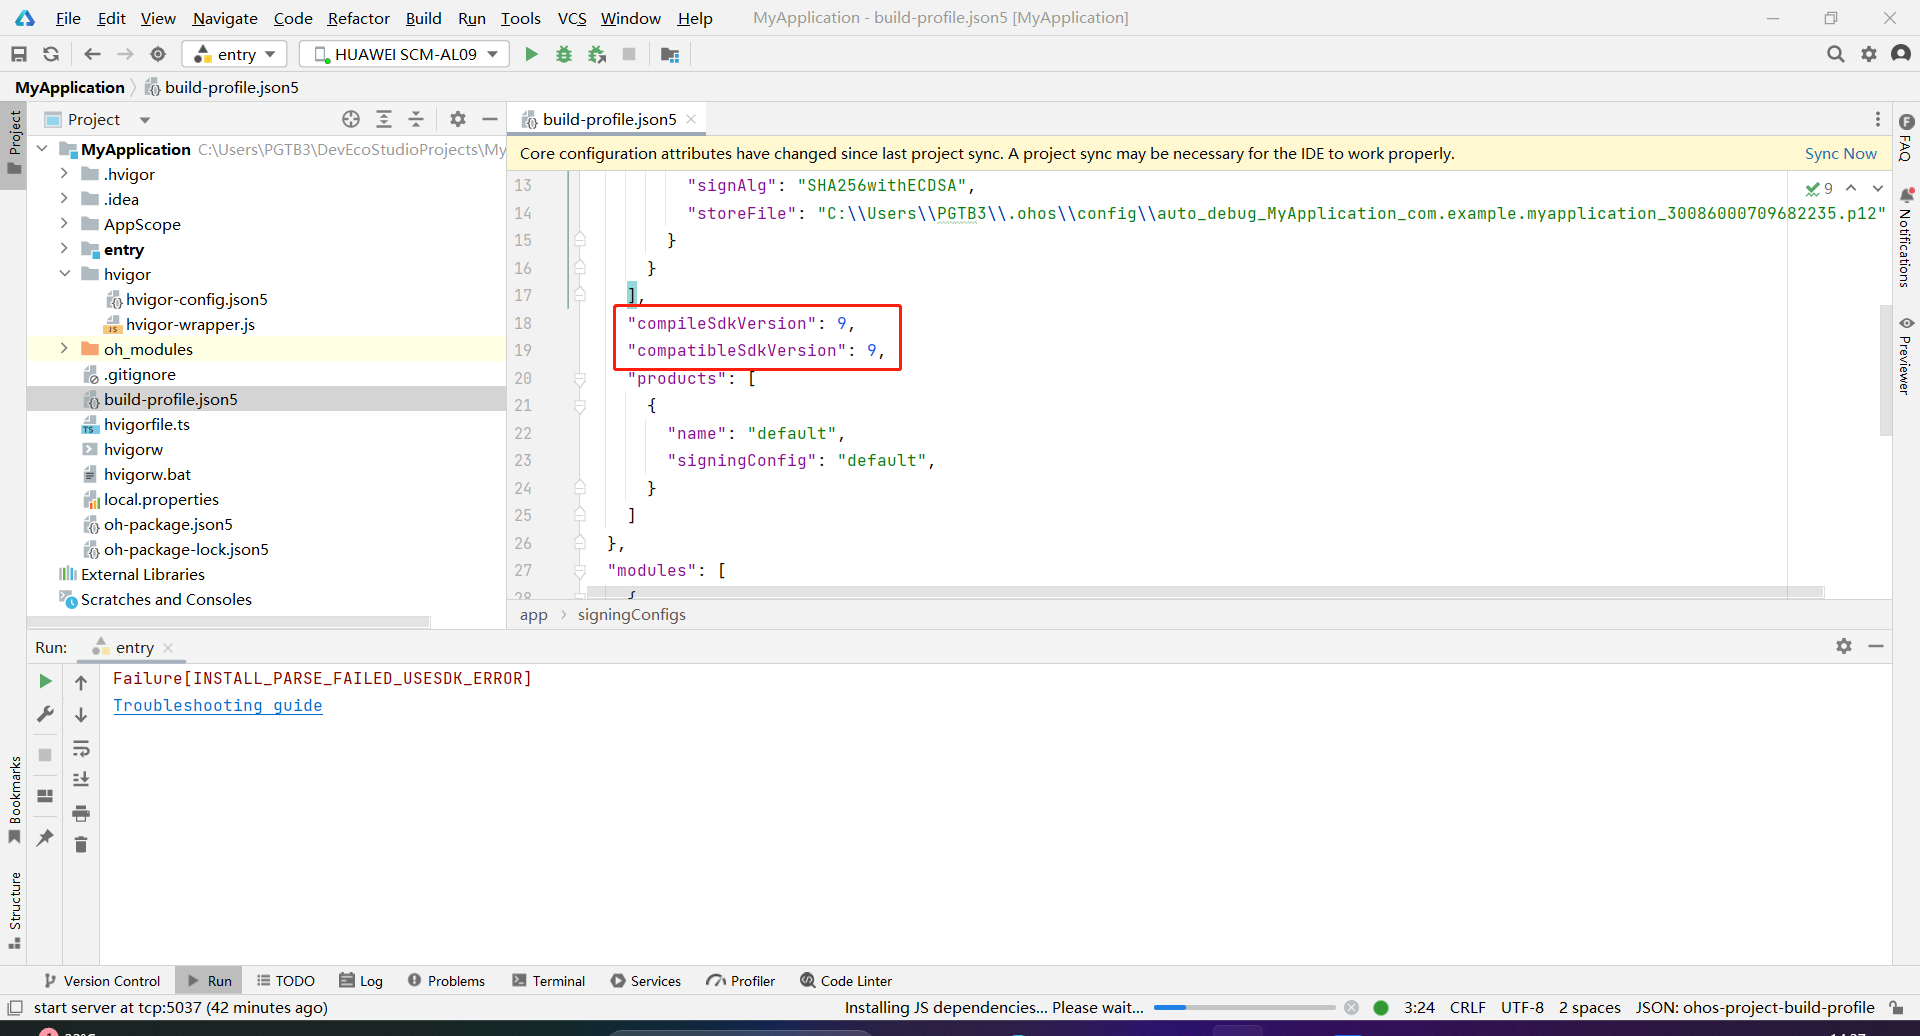Toggle soft-wrap in the Run console
The height and width of the screenshot is (1036, 1920).
pos(81,749)
